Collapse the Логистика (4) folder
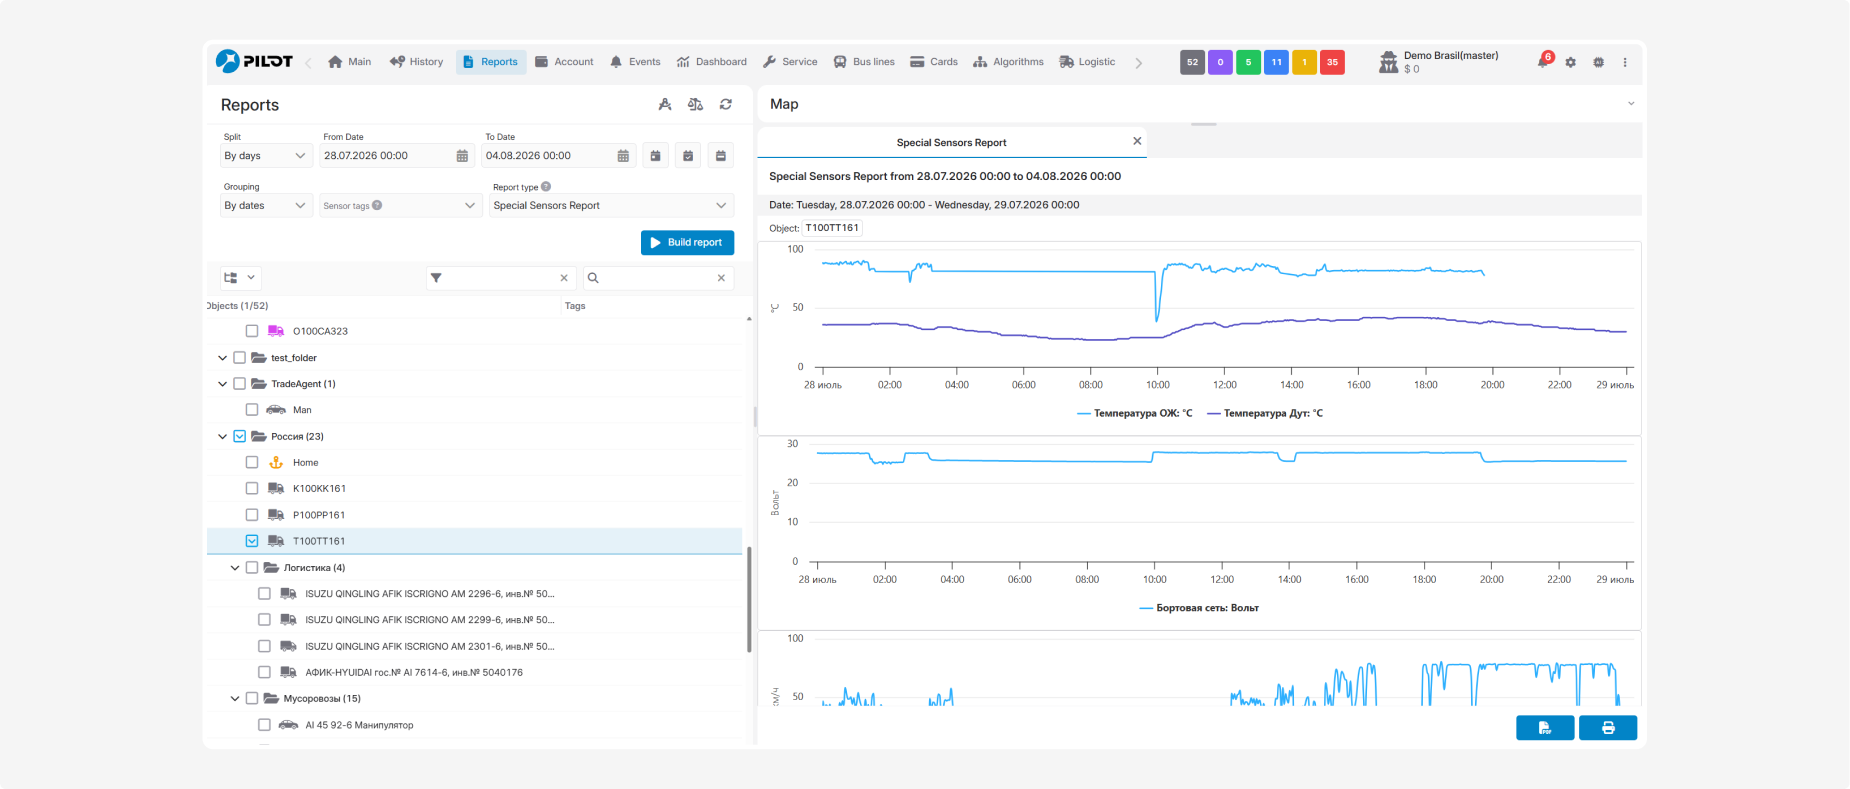 coord(235,568)
